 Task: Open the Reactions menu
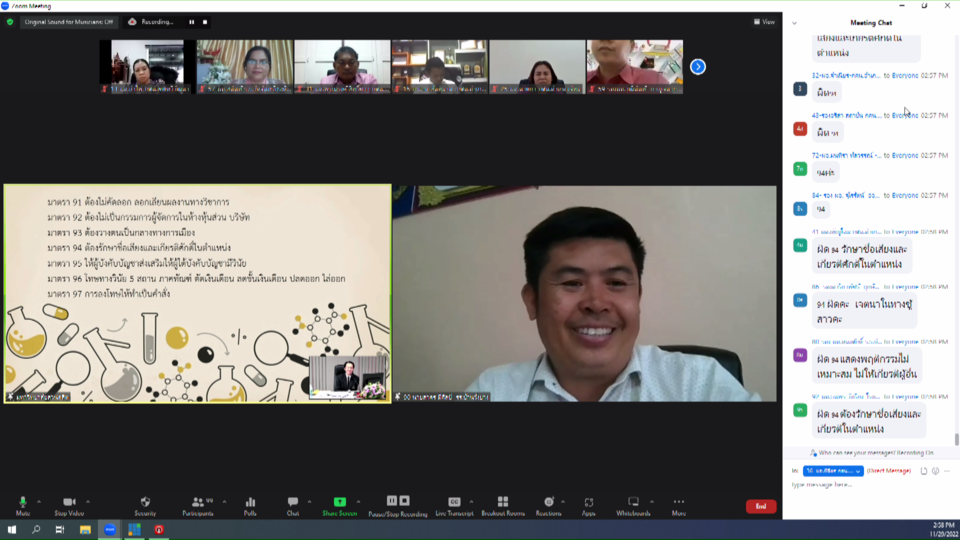tap(549, 506)
